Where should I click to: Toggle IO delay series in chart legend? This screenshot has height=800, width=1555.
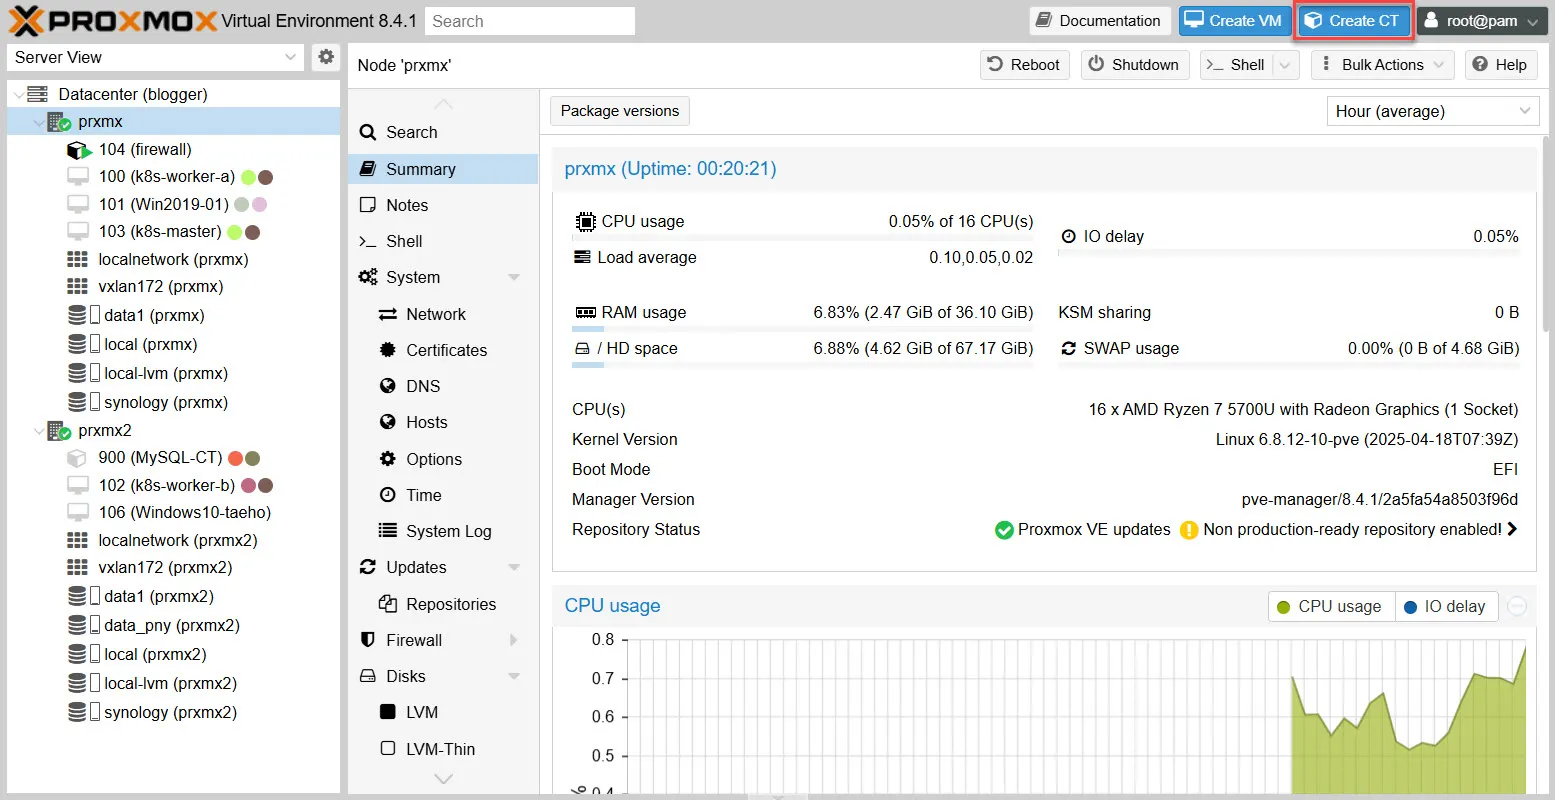point(1445,606)
